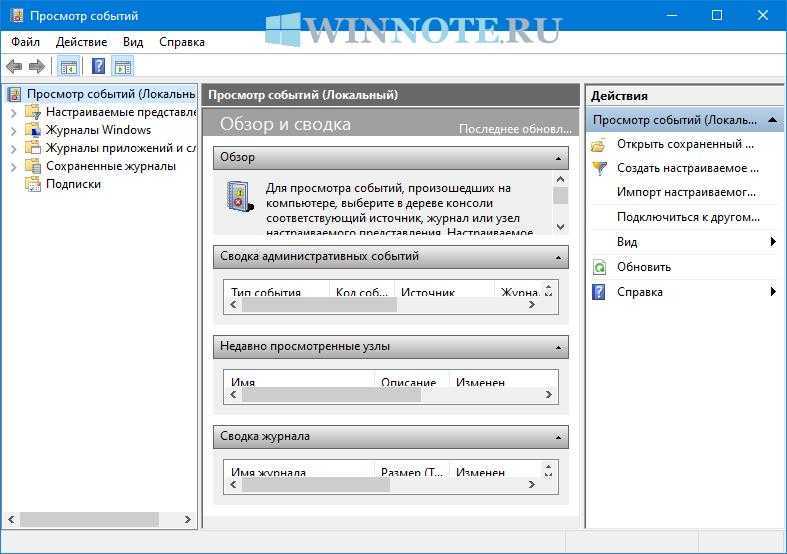Image resolution: width=787 pixels, height=554 pixels.
Task: Collapse the Сводка журнала section
Action: pos(558,438)
